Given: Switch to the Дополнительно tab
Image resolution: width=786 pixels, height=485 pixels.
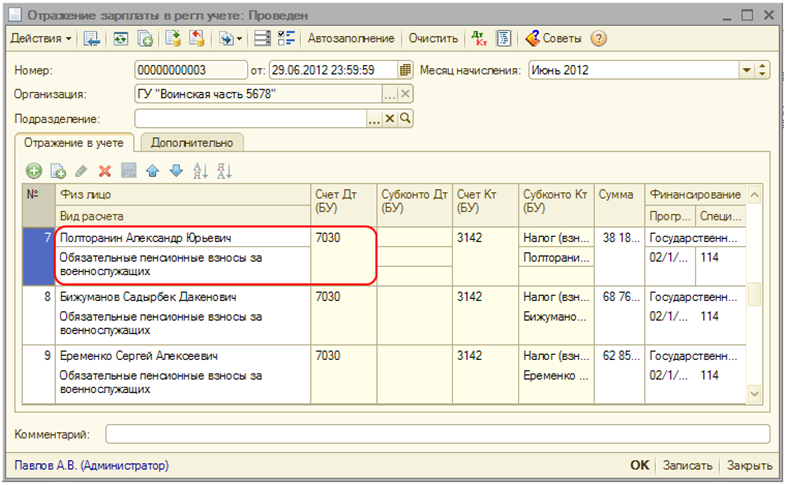Looking at the screenshot, I should pyautogui.click(x=192, y=143).
